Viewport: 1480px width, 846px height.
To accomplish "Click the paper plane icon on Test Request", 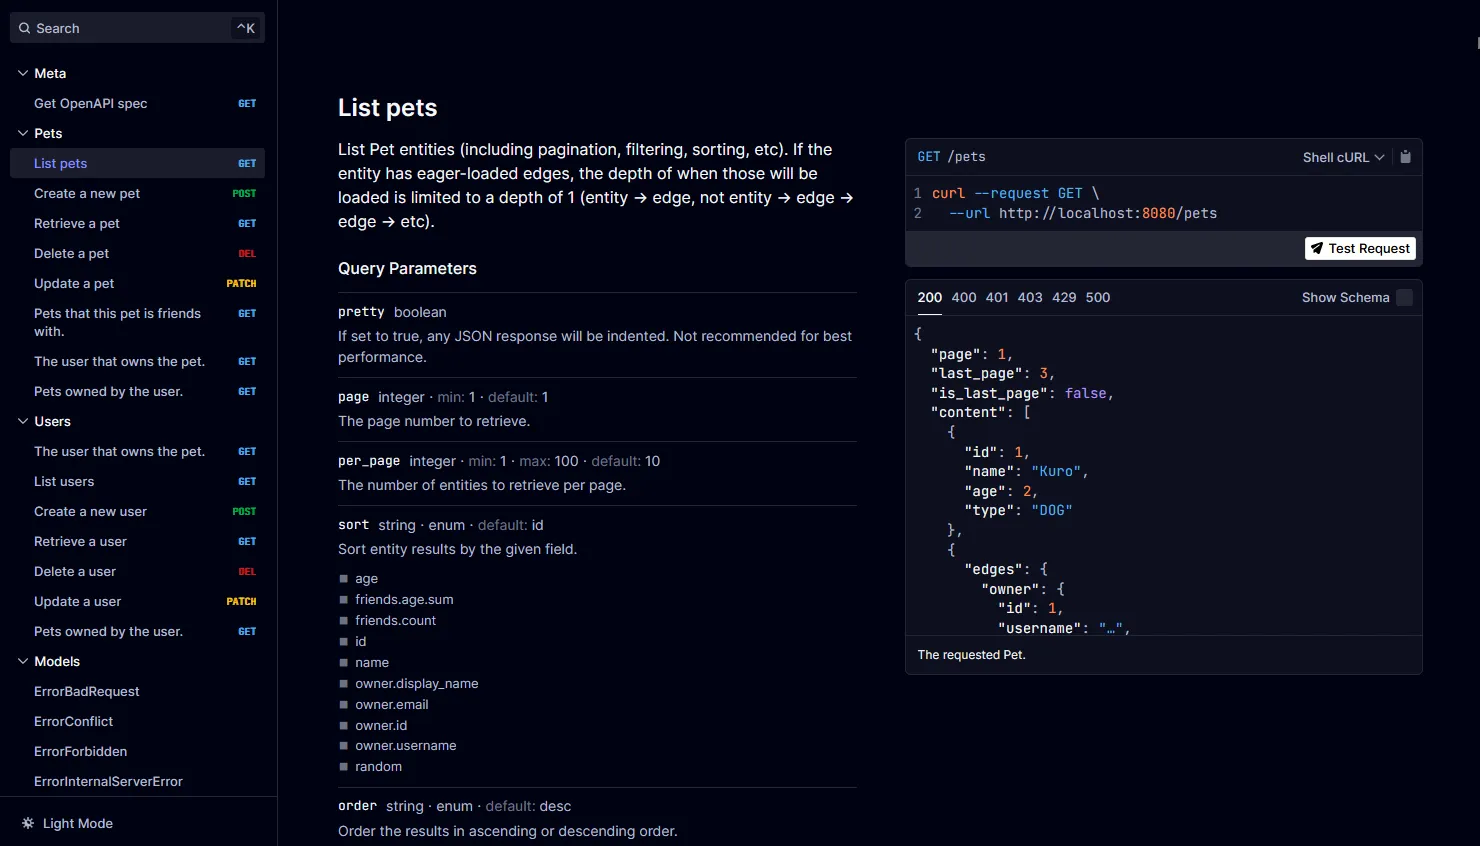I will (x=1317, y=248).
